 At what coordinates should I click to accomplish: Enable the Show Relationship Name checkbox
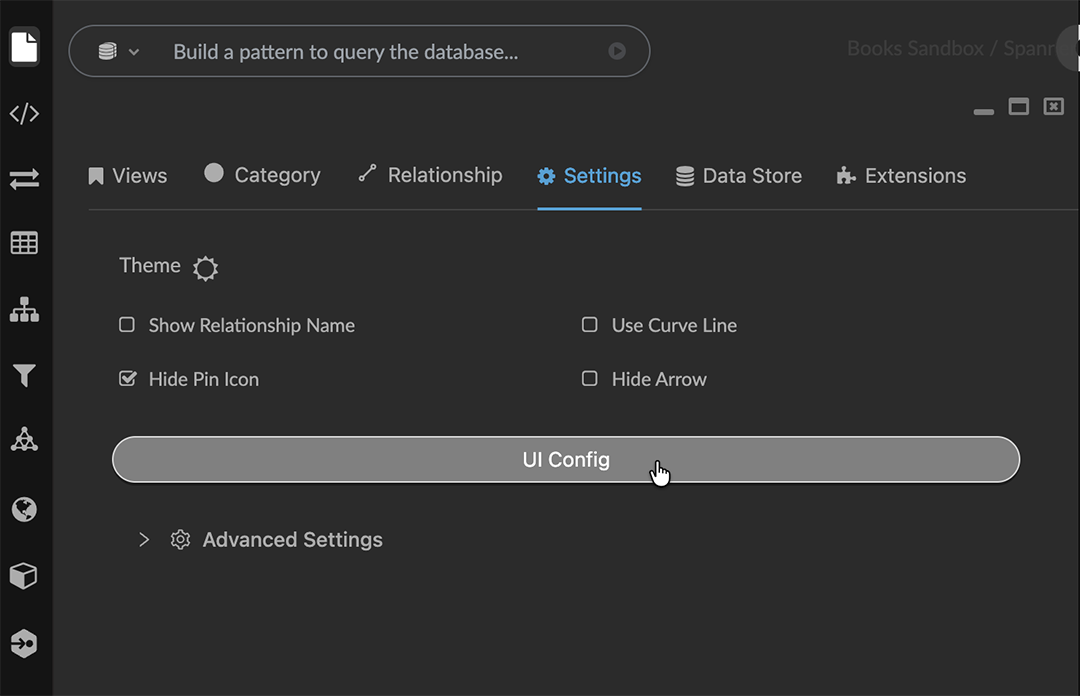[x=127, y=325]
